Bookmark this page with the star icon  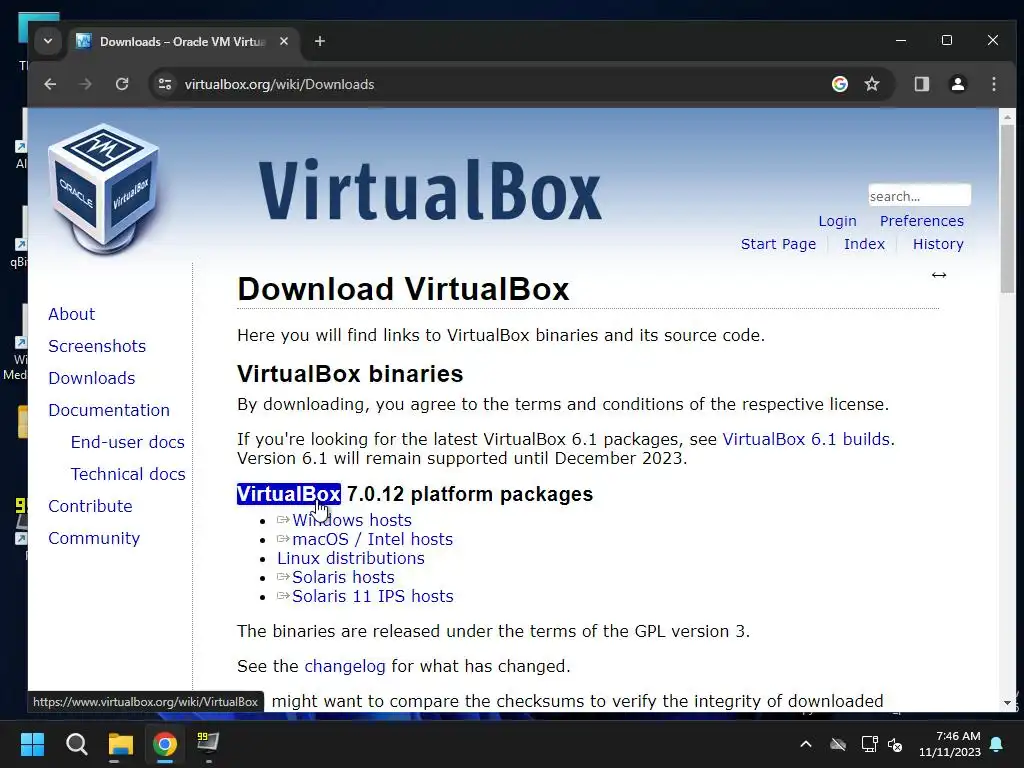872,84
